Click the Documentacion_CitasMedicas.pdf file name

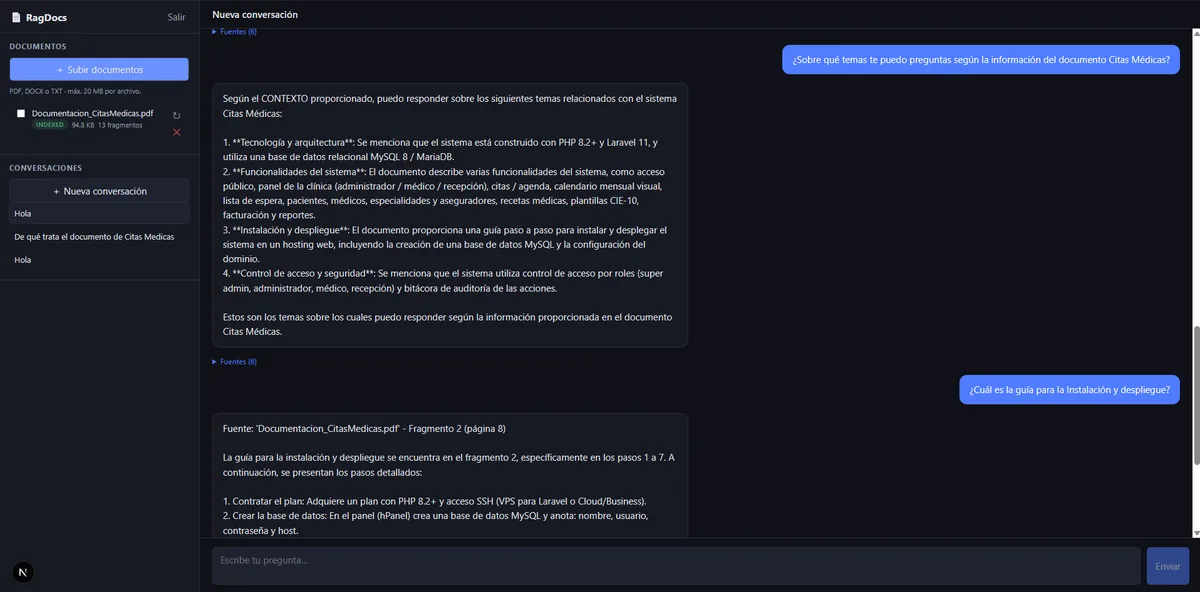tap(92, 114)
